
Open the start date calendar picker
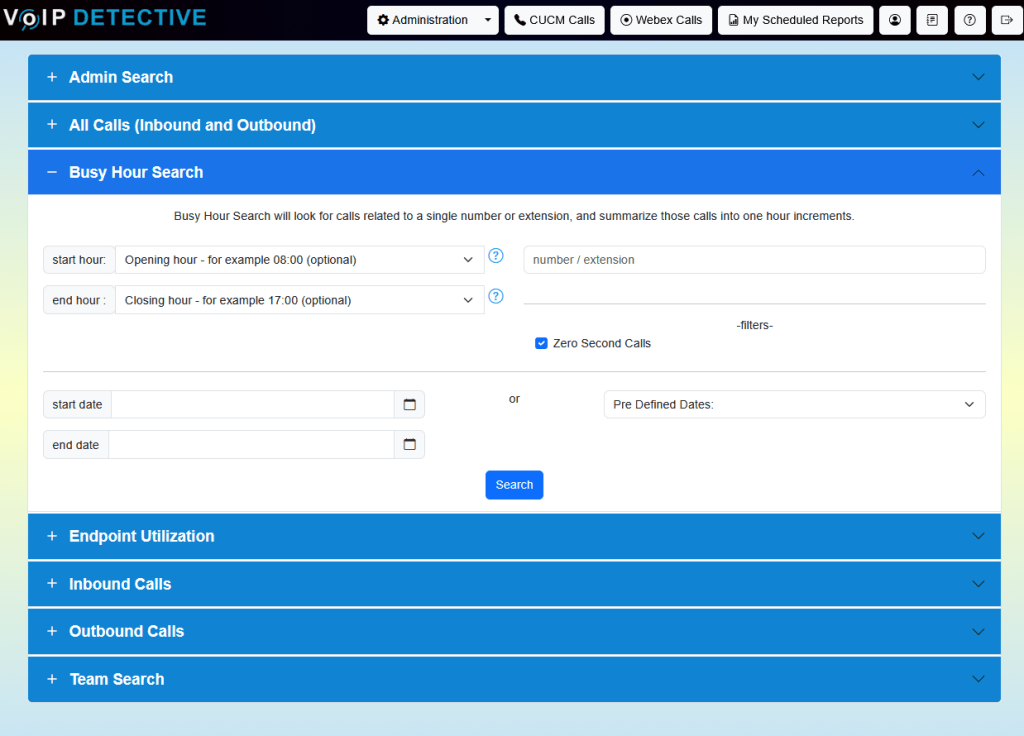click(x=410, y=404)
